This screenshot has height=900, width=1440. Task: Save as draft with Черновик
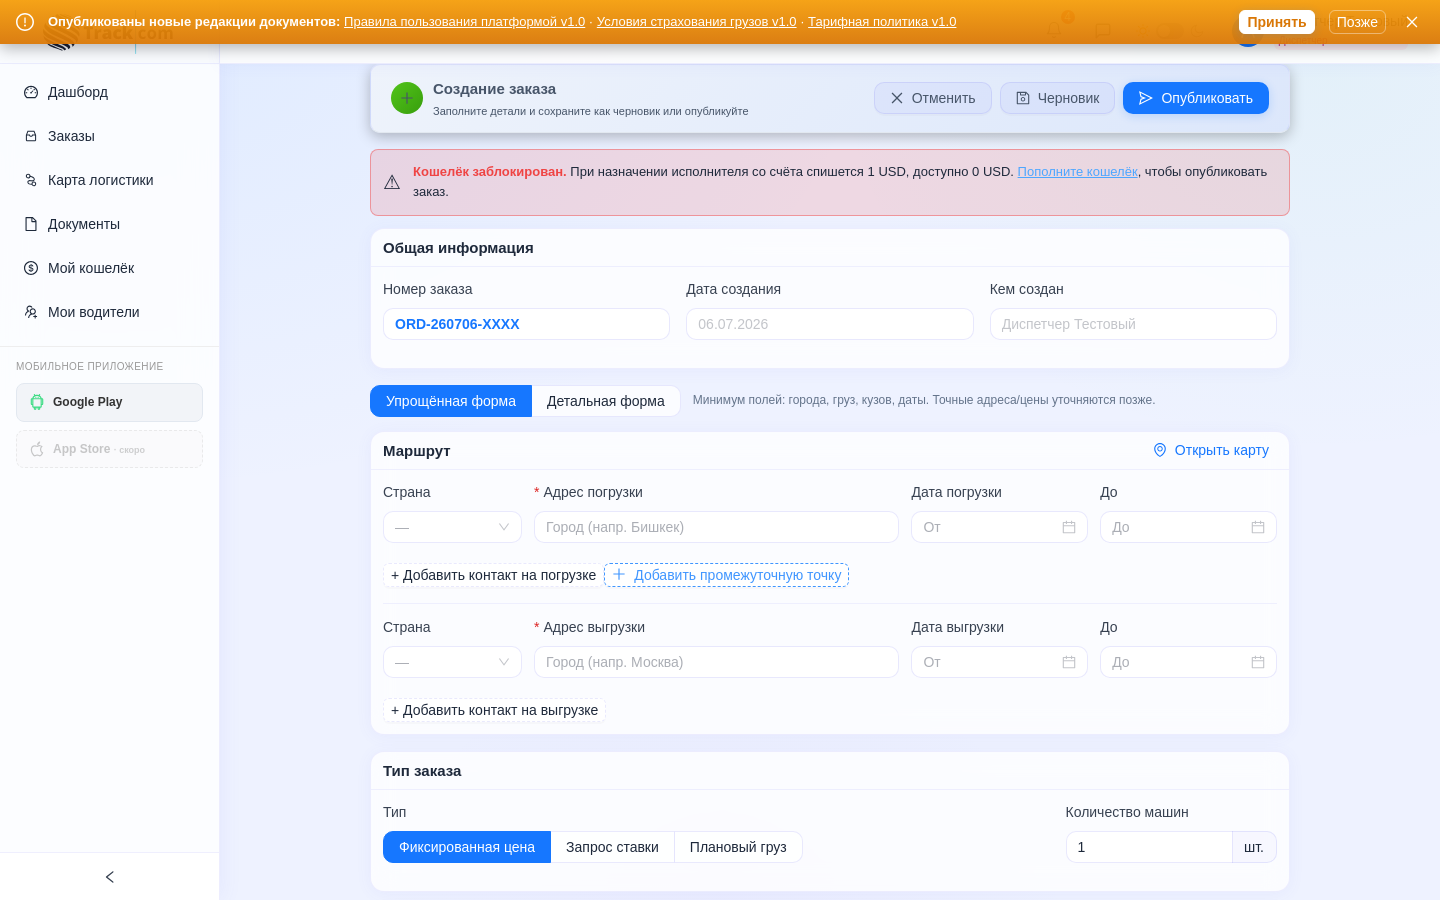click(1057, 98)
